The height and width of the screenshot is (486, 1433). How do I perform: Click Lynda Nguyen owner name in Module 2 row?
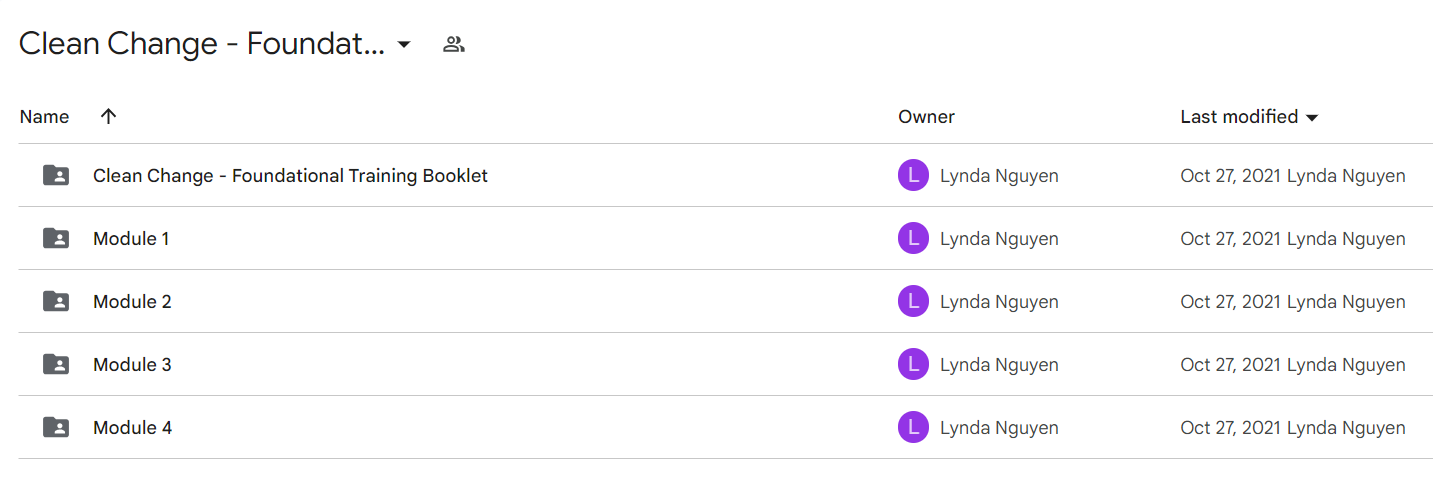tap(999, 302)
